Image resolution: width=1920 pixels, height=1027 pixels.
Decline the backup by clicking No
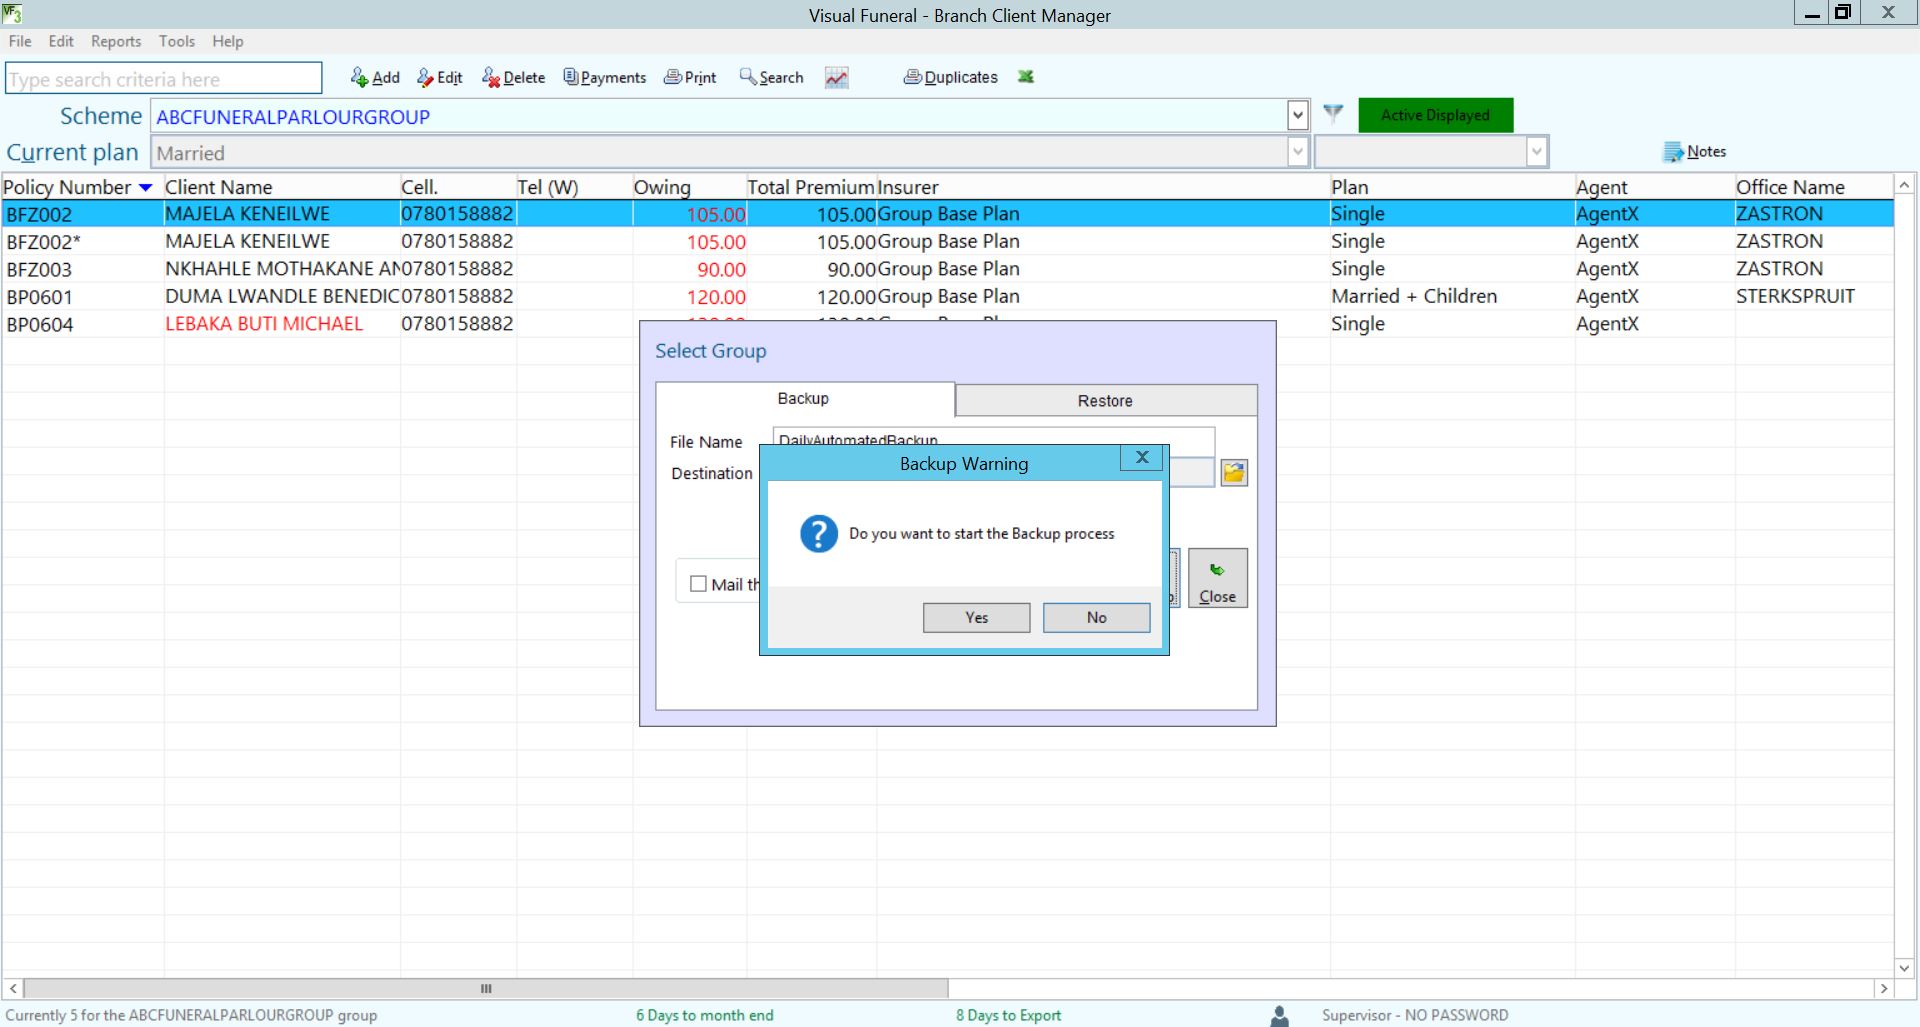point(1096,618)
